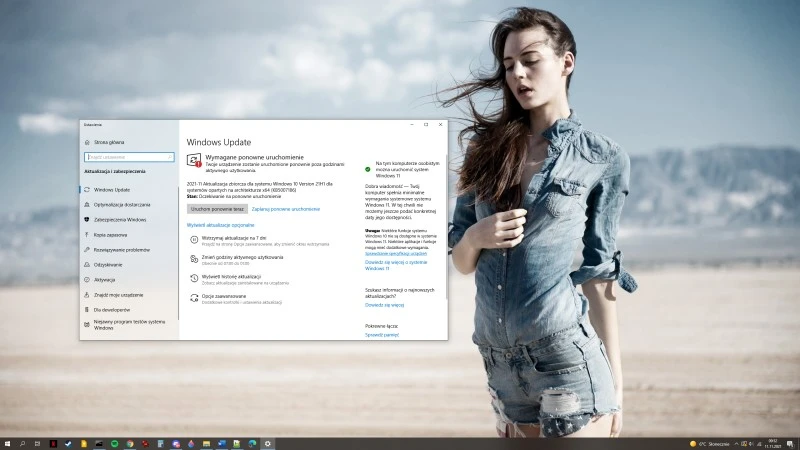
Task: Open File Explorer from the taskbar
Action: click(206, 444)
